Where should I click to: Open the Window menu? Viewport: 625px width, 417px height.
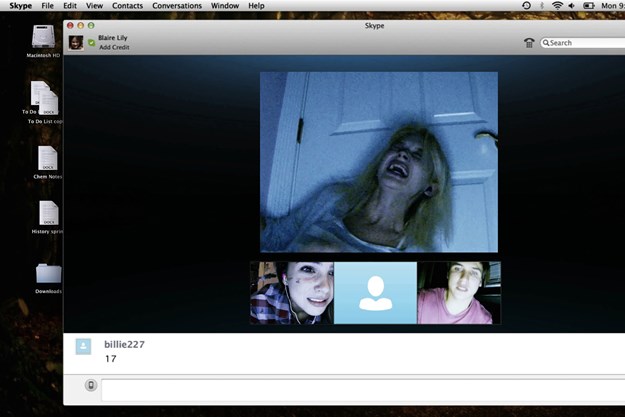coord(225,6)
